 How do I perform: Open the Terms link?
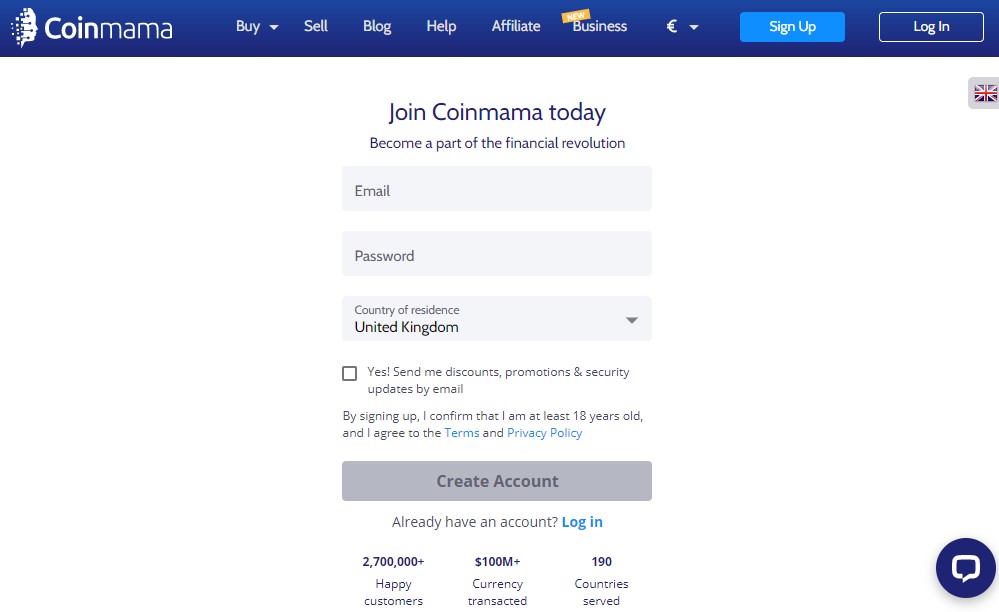[462, 433]
